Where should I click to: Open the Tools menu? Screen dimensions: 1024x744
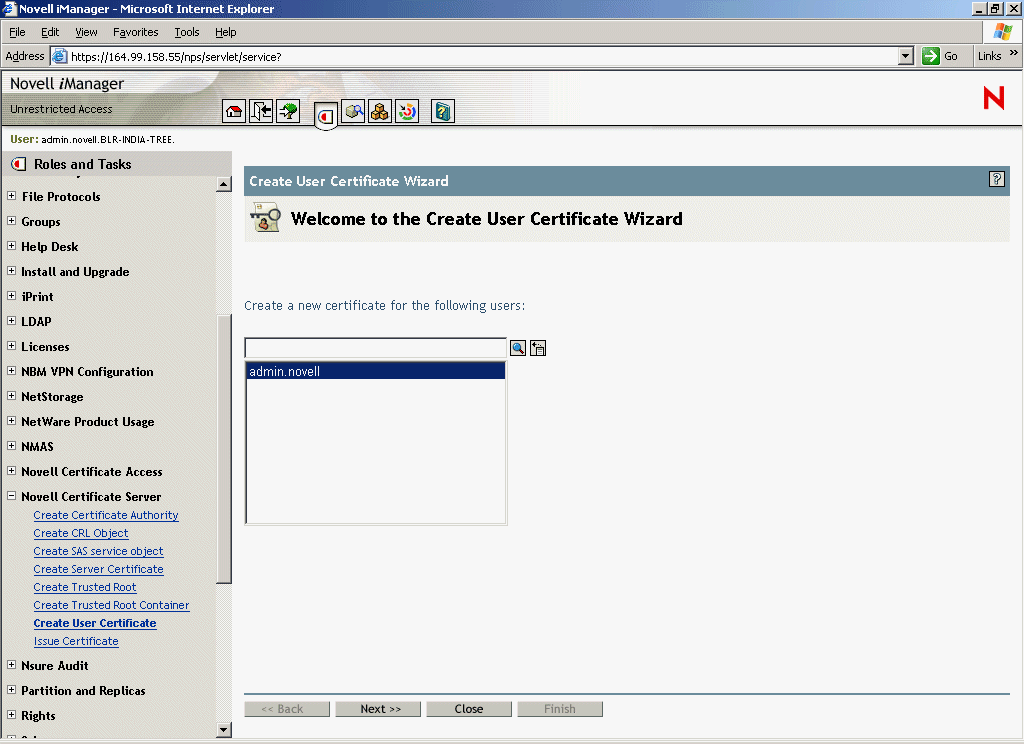coord(187,32)
